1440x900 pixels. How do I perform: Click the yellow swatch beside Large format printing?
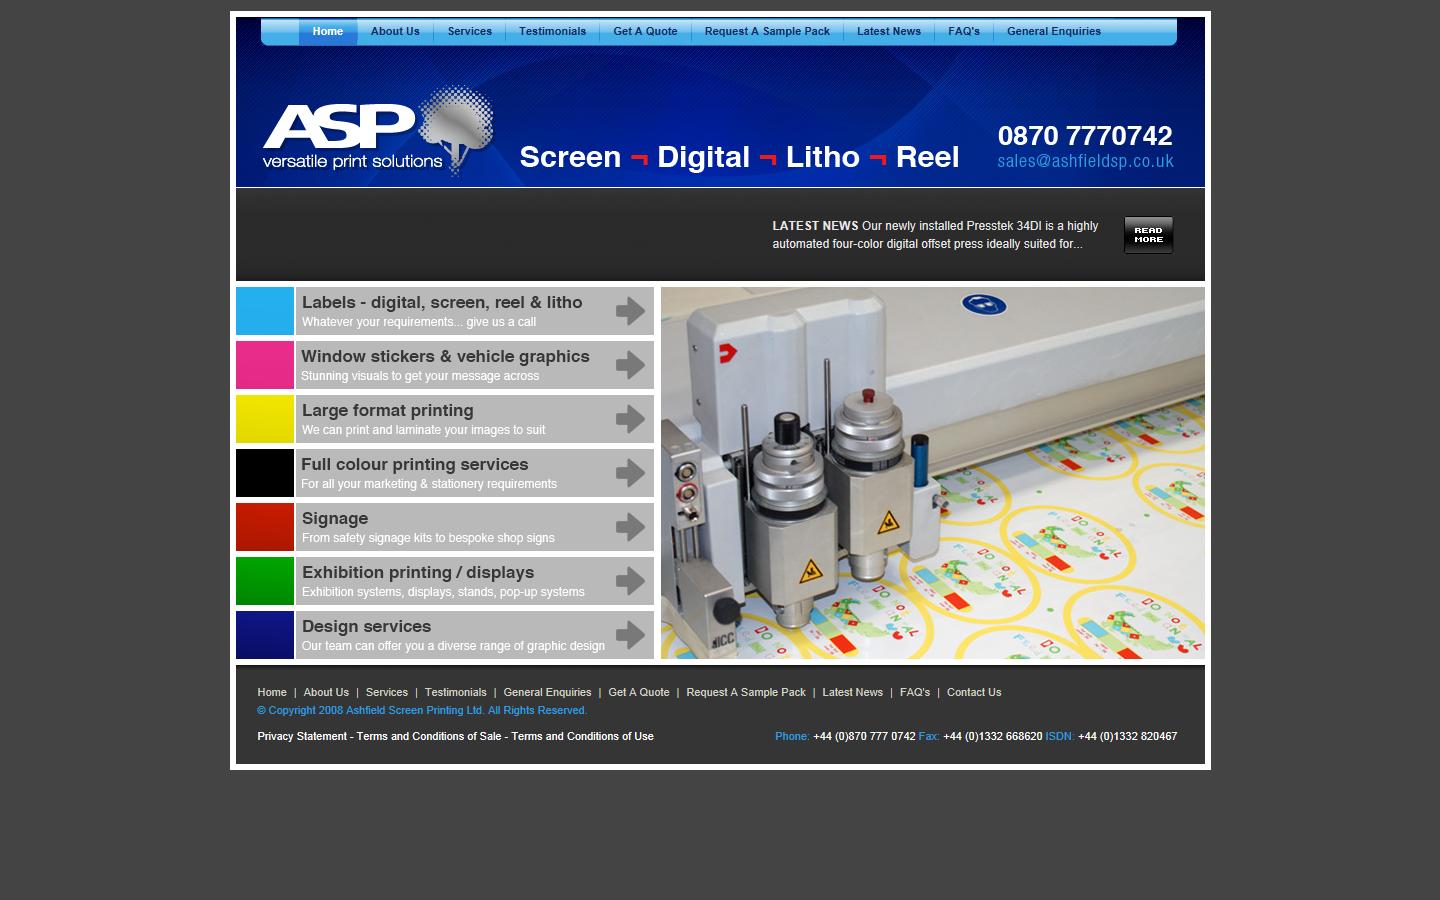[x=264, y=419]
